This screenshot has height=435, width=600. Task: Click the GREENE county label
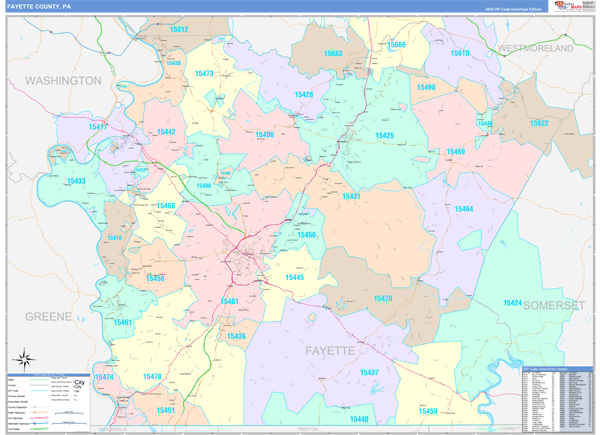(48, 316)
